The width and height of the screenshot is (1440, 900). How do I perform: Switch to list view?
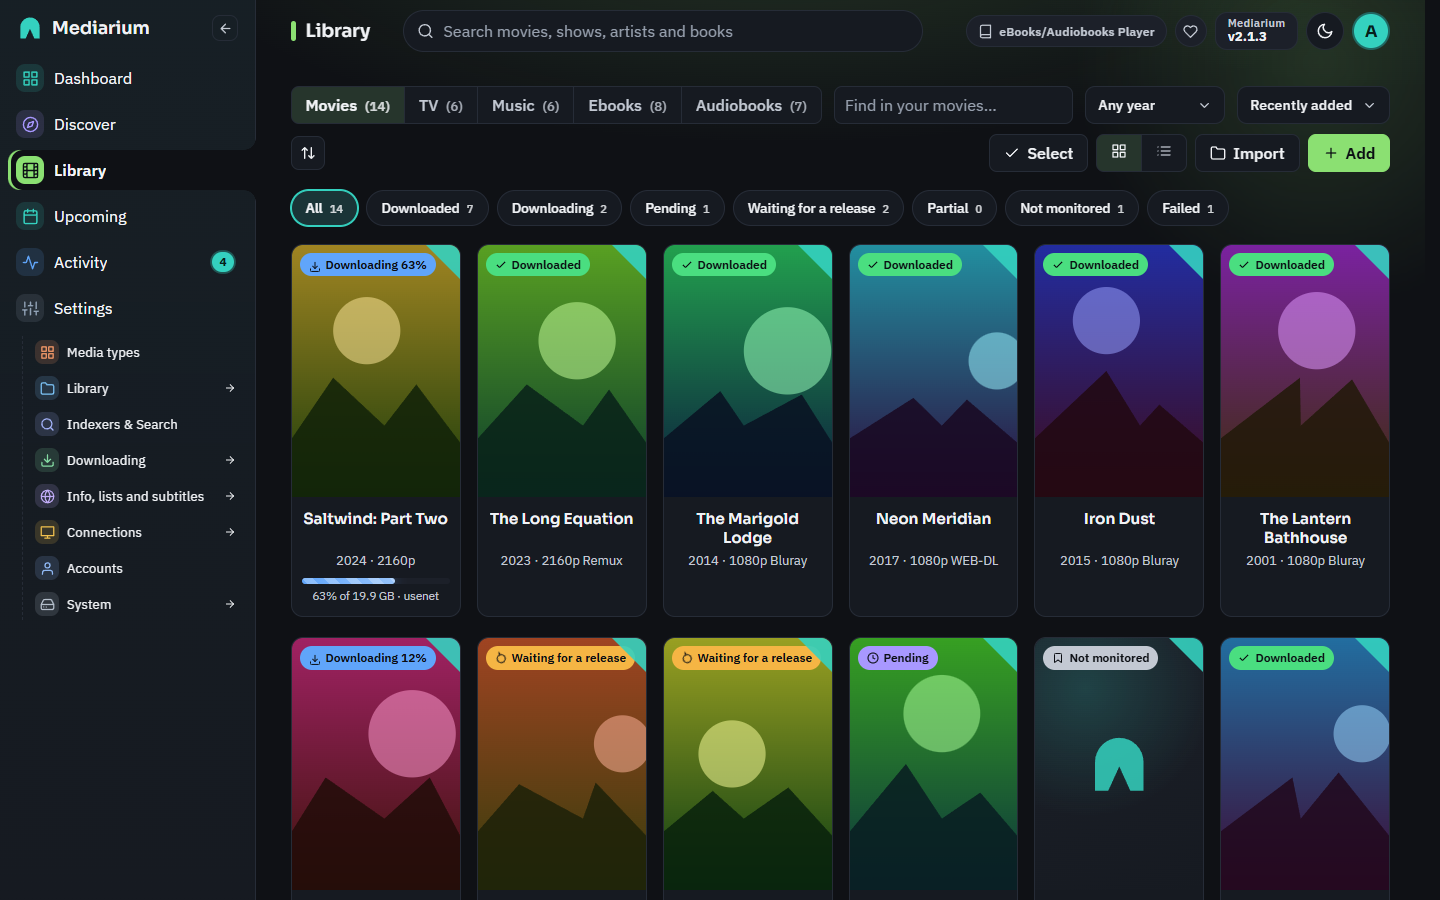point(1164,152)
